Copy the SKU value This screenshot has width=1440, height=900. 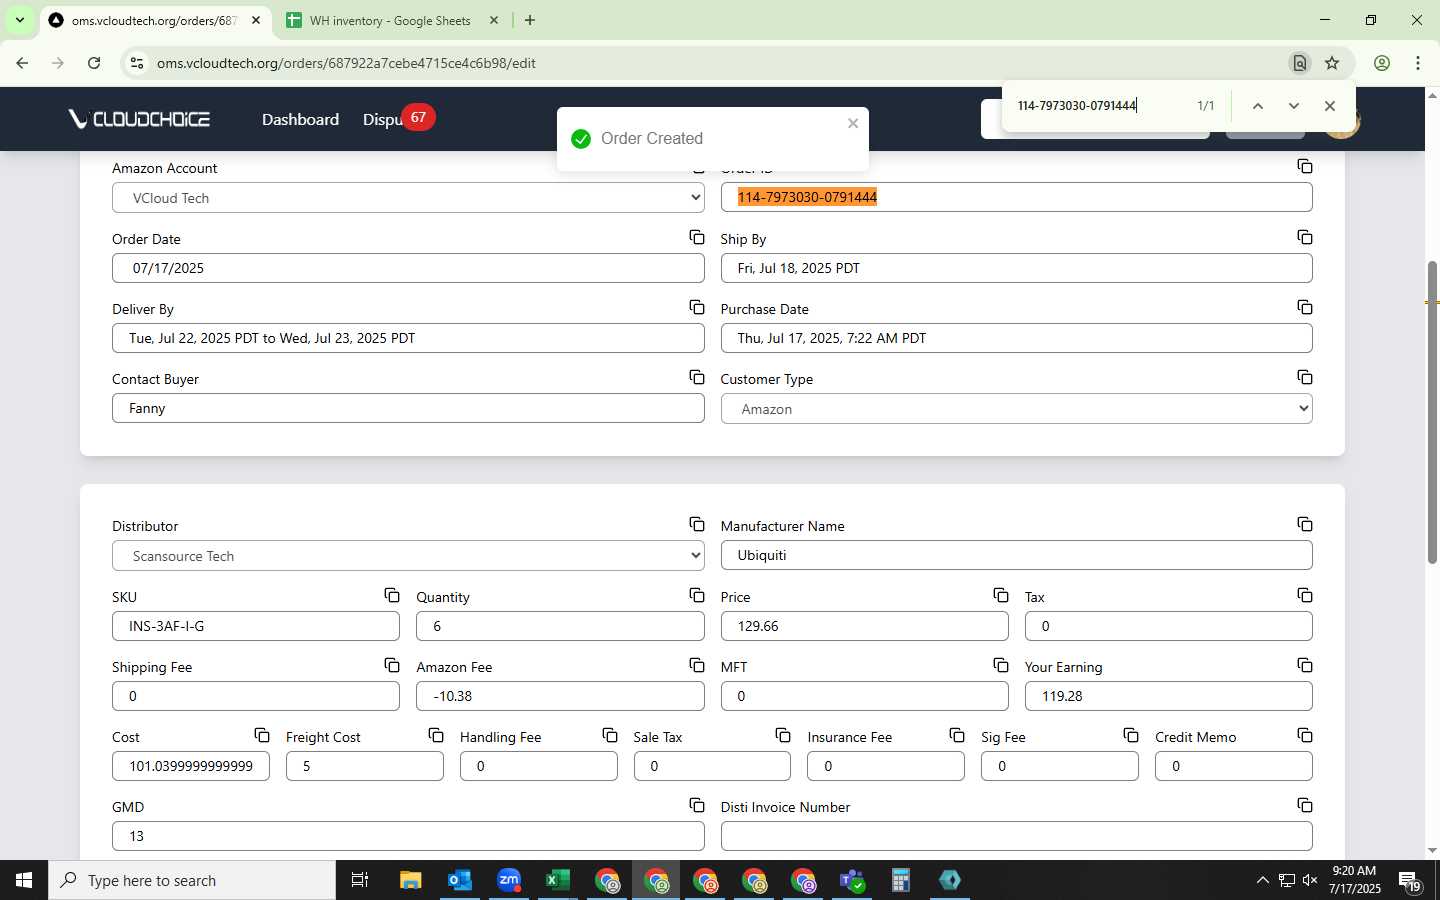[x=392, y=595]
